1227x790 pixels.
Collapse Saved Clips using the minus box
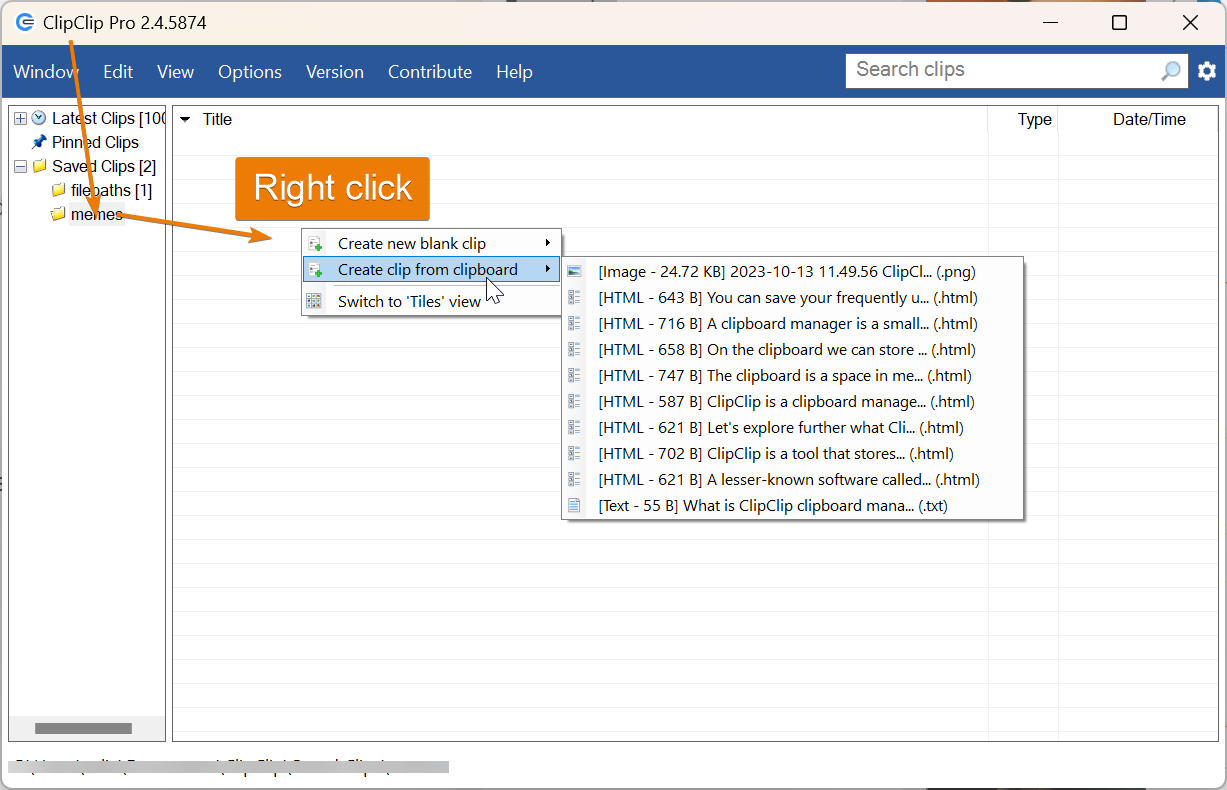coord(20,166)
